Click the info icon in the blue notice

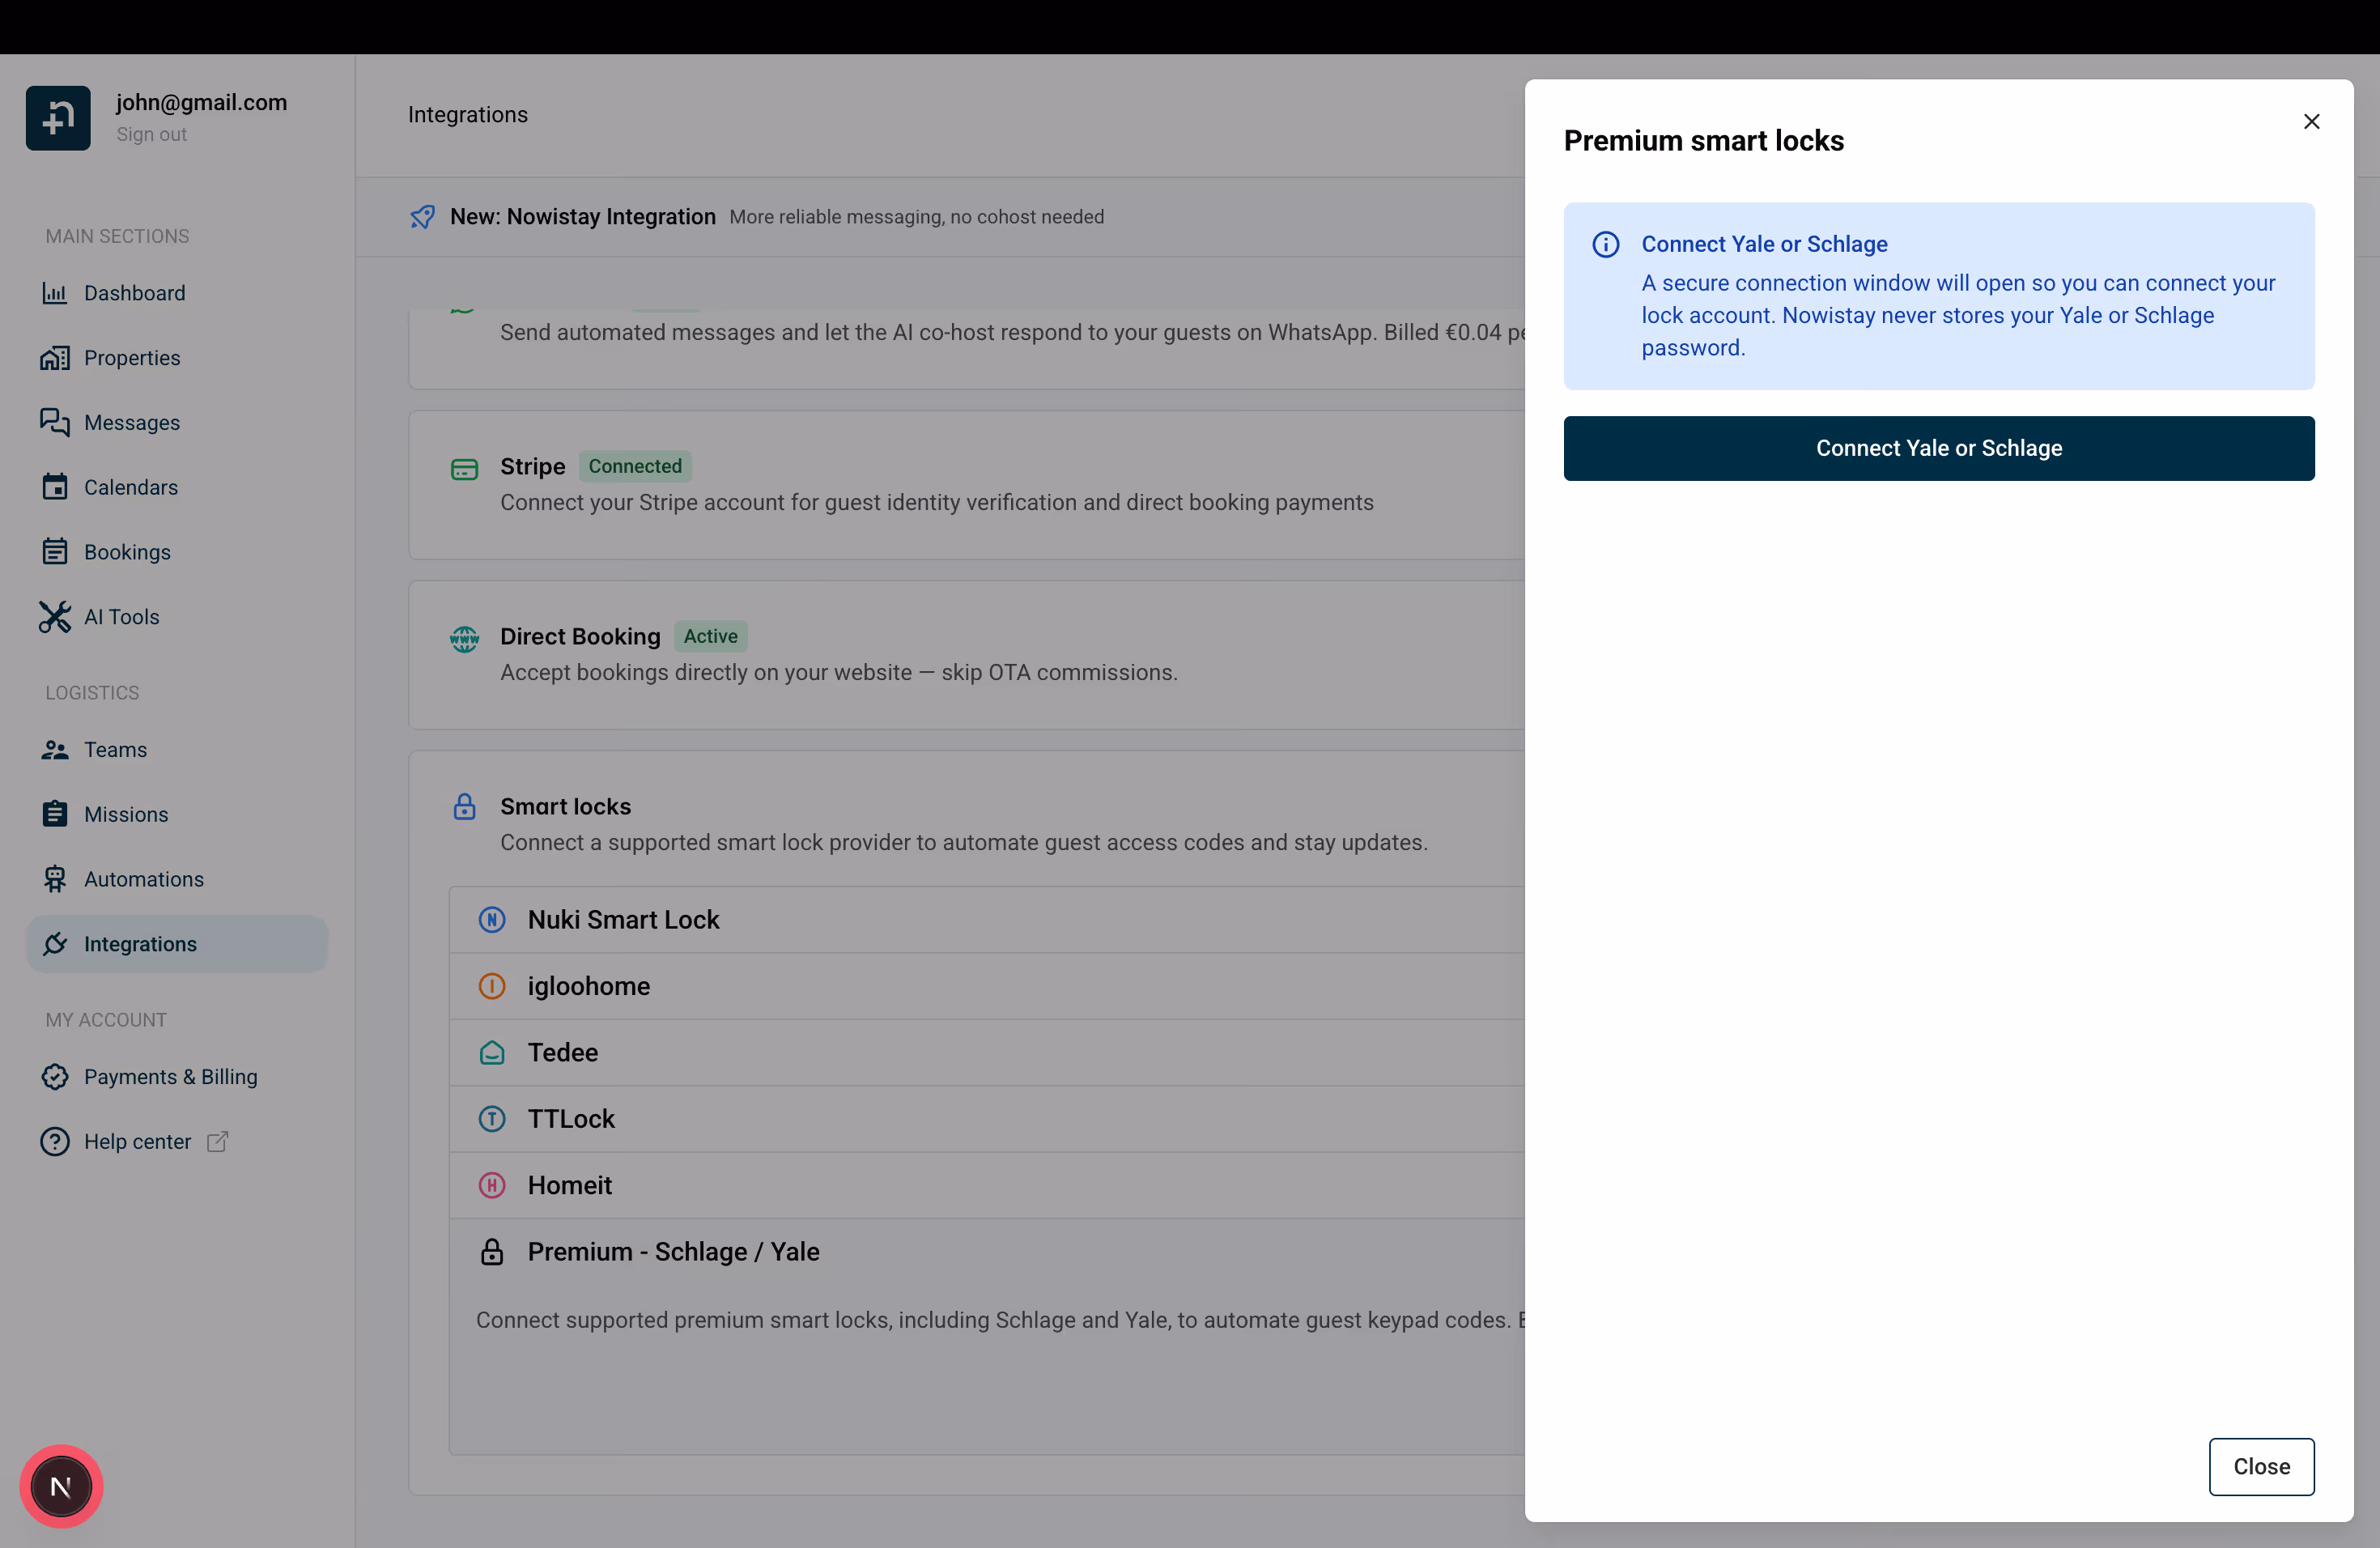pos(1606,244)
